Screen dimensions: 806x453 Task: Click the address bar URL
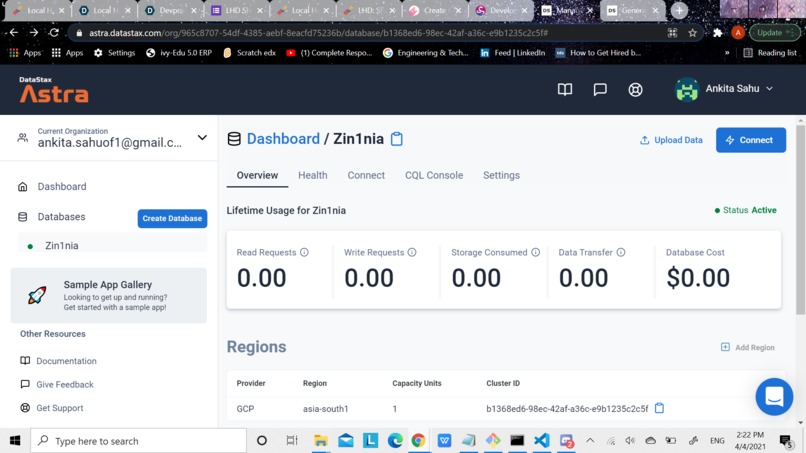pyautogui.click(x=318, y=33)
